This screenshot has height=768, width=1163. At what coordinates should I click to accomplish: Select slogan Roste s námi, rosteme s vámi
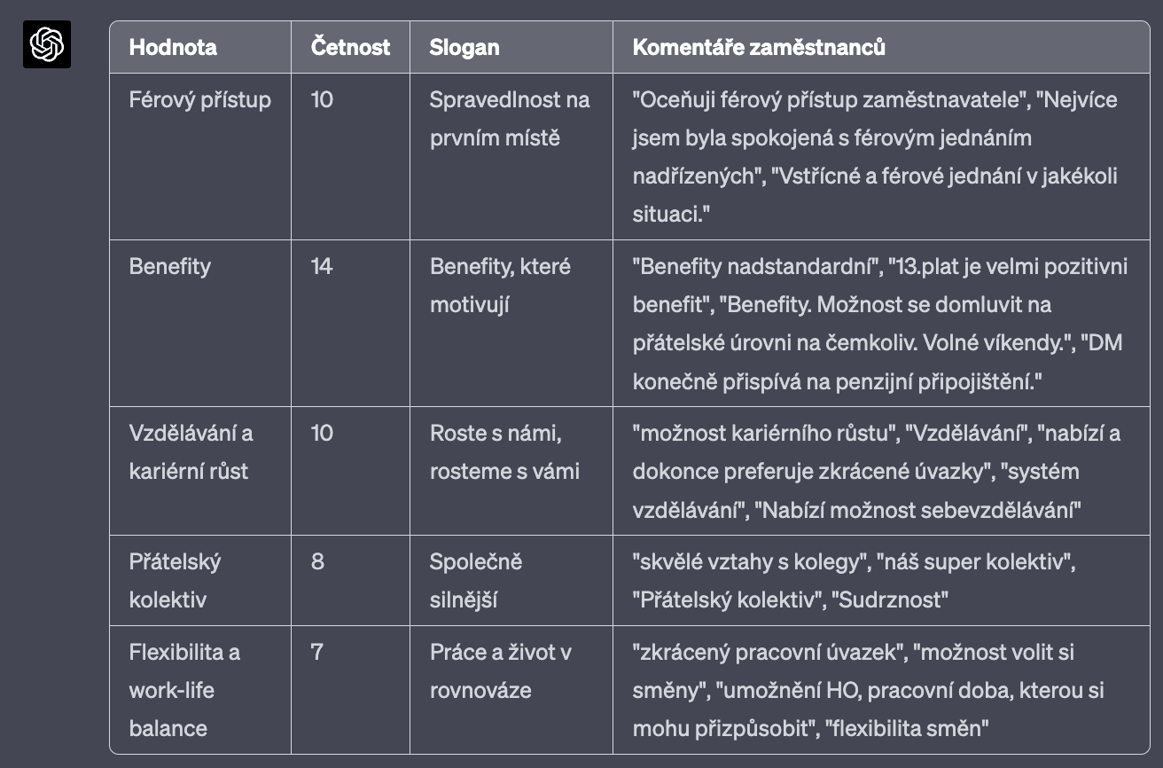coord(504,452)
